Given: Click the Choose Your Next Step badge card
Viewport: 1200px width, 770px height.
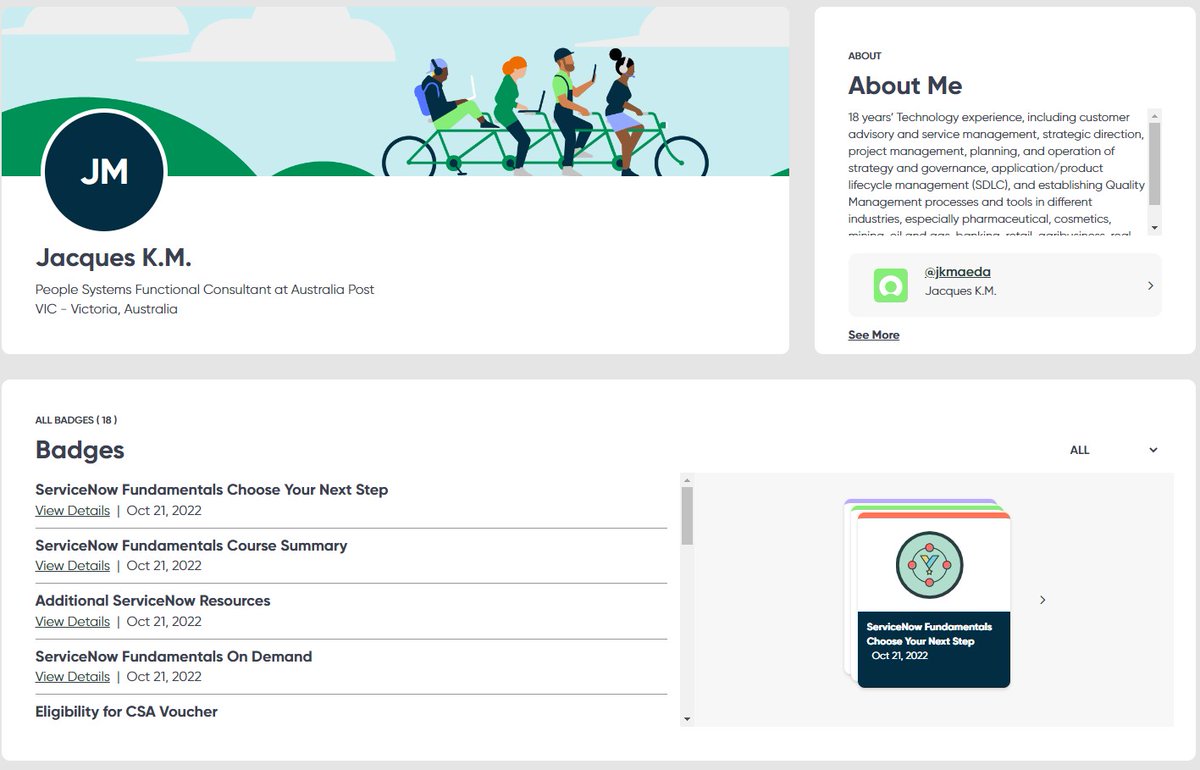Looking at the screenshot, I should point(933,600).
